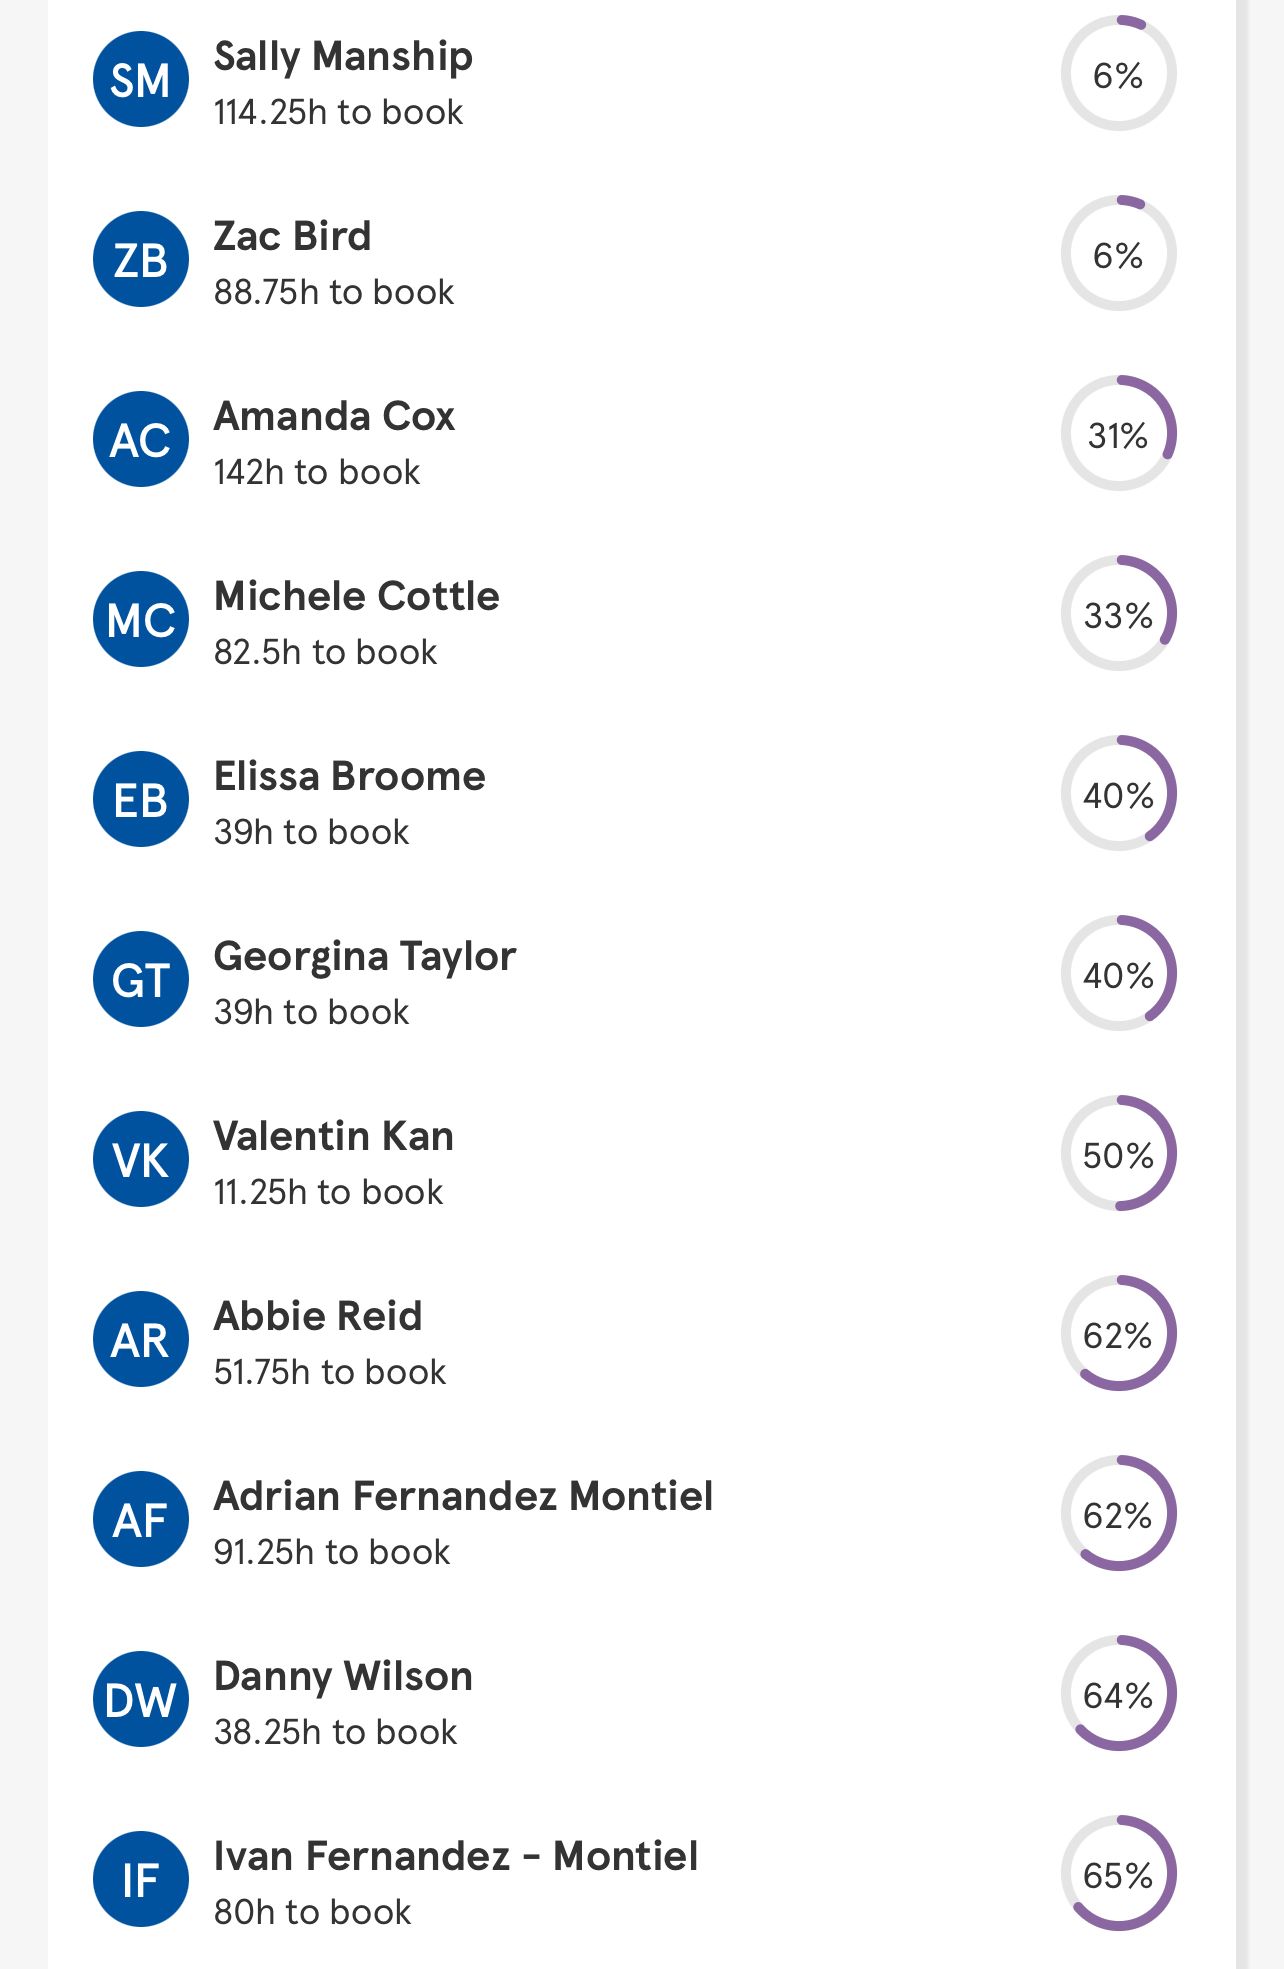Click the 33% progress circle for Michele Cottle
Screen dimensions: 1284x1969
[x=1118, y=613]
